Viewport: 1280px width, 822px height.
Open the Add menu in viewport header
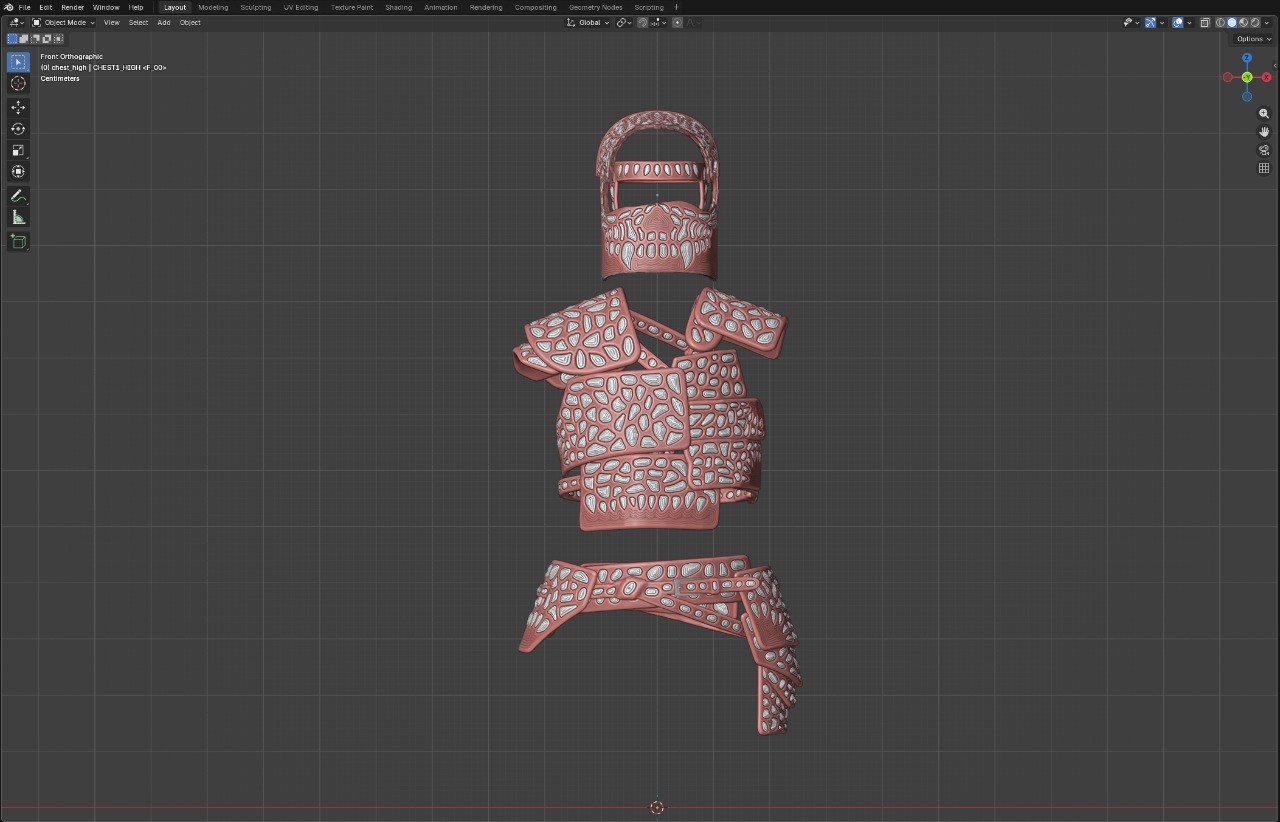pyautogui.click(x=163, y=22)
